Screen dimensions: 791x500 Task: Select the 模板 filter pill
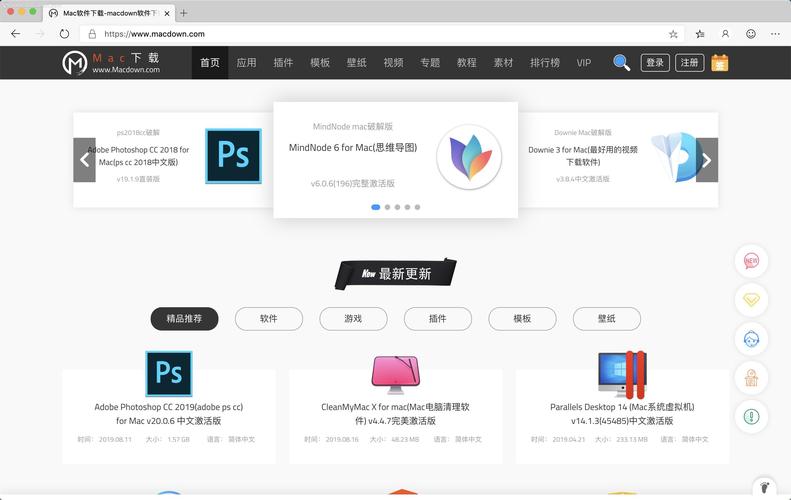click(522, 319)
